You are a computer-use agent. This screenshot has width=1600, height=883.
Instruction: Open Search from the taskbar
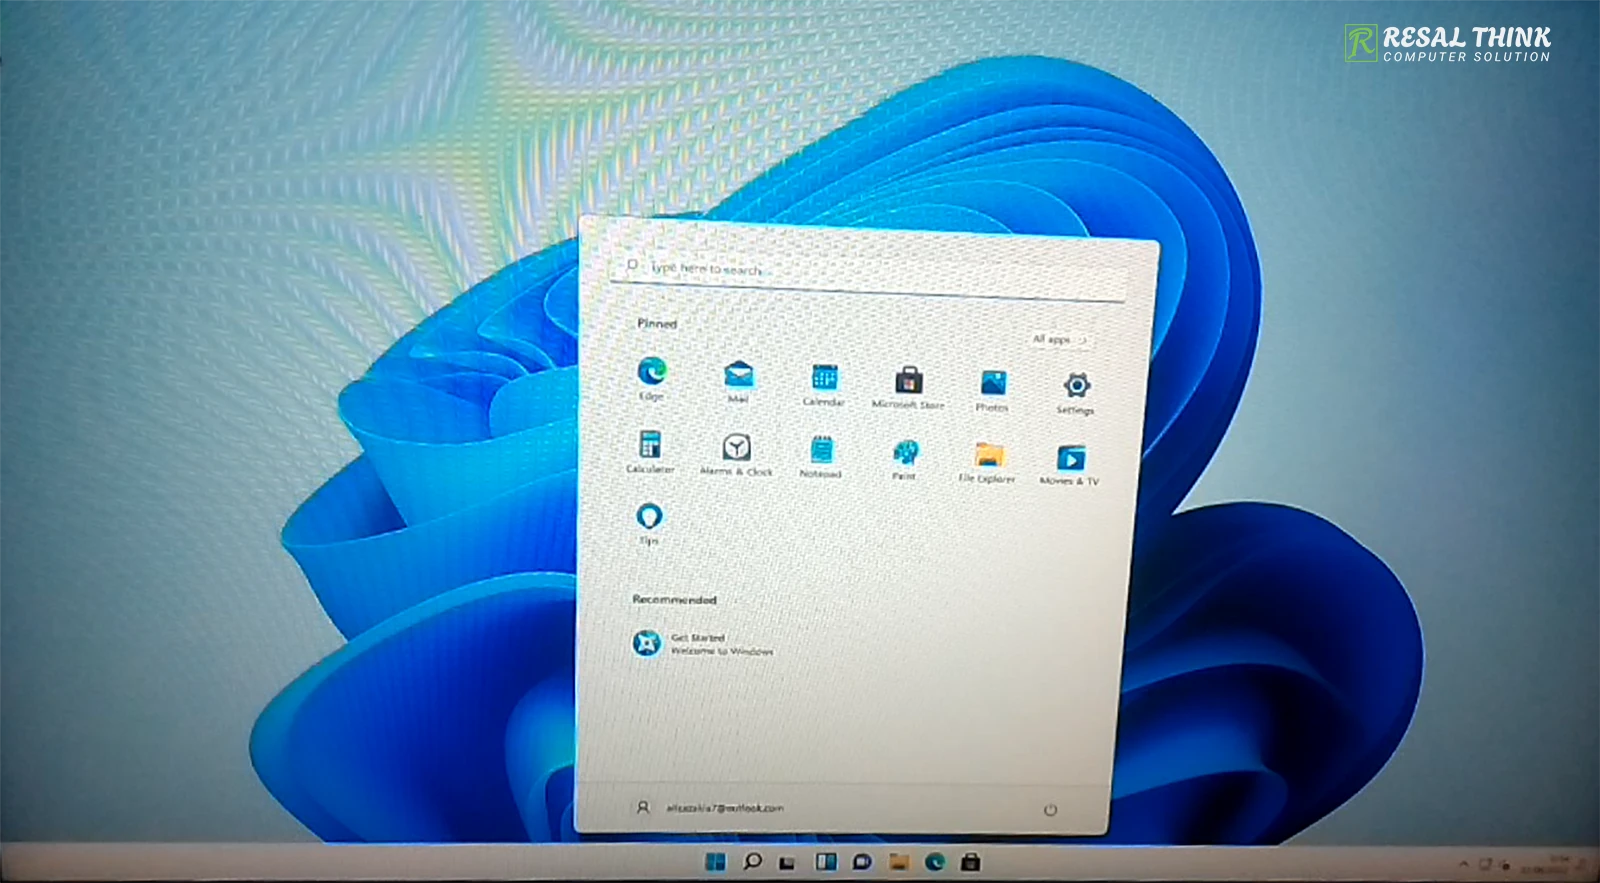[x=752, y=862]
